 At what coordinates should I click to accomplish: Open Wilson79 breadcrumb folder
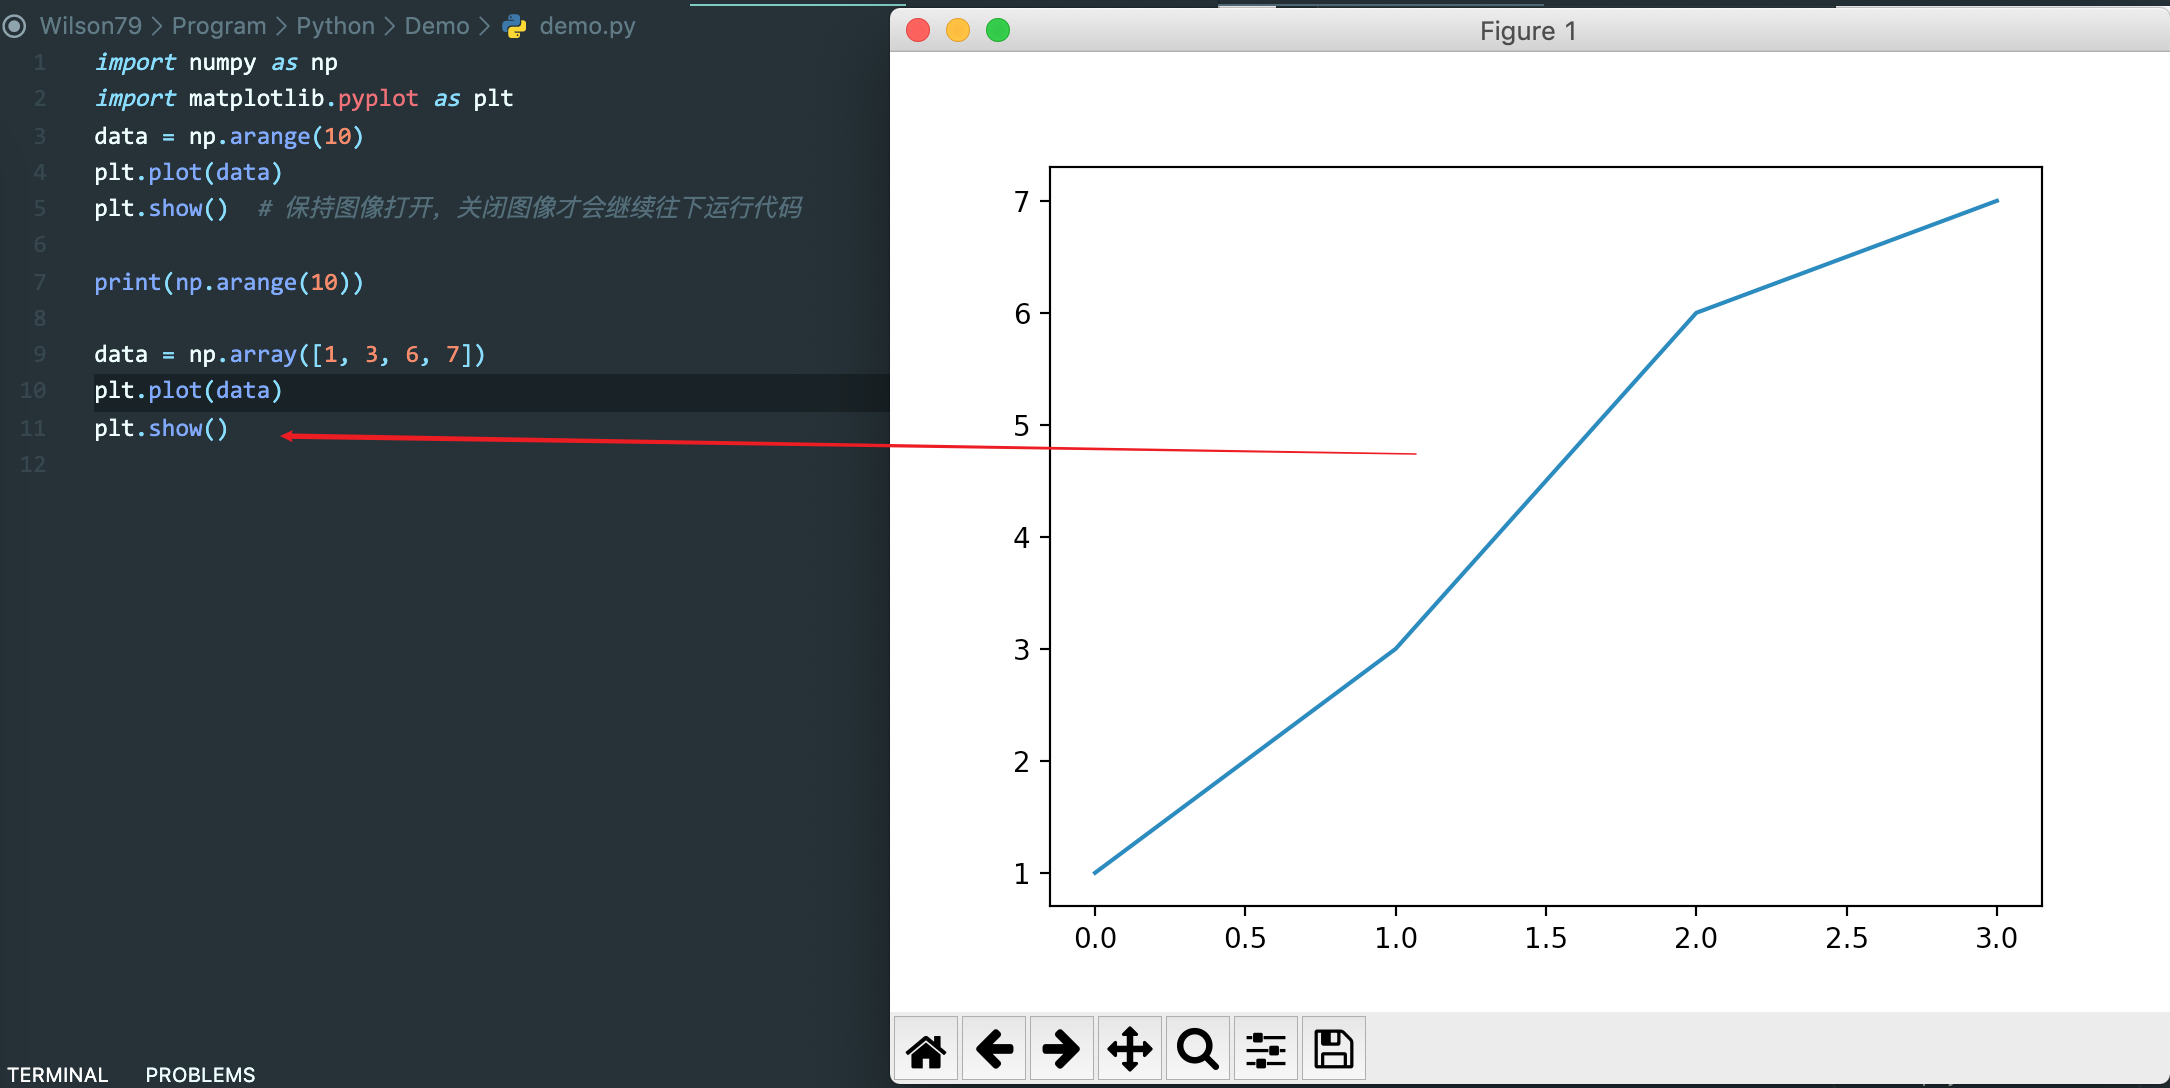pos(91,26)
